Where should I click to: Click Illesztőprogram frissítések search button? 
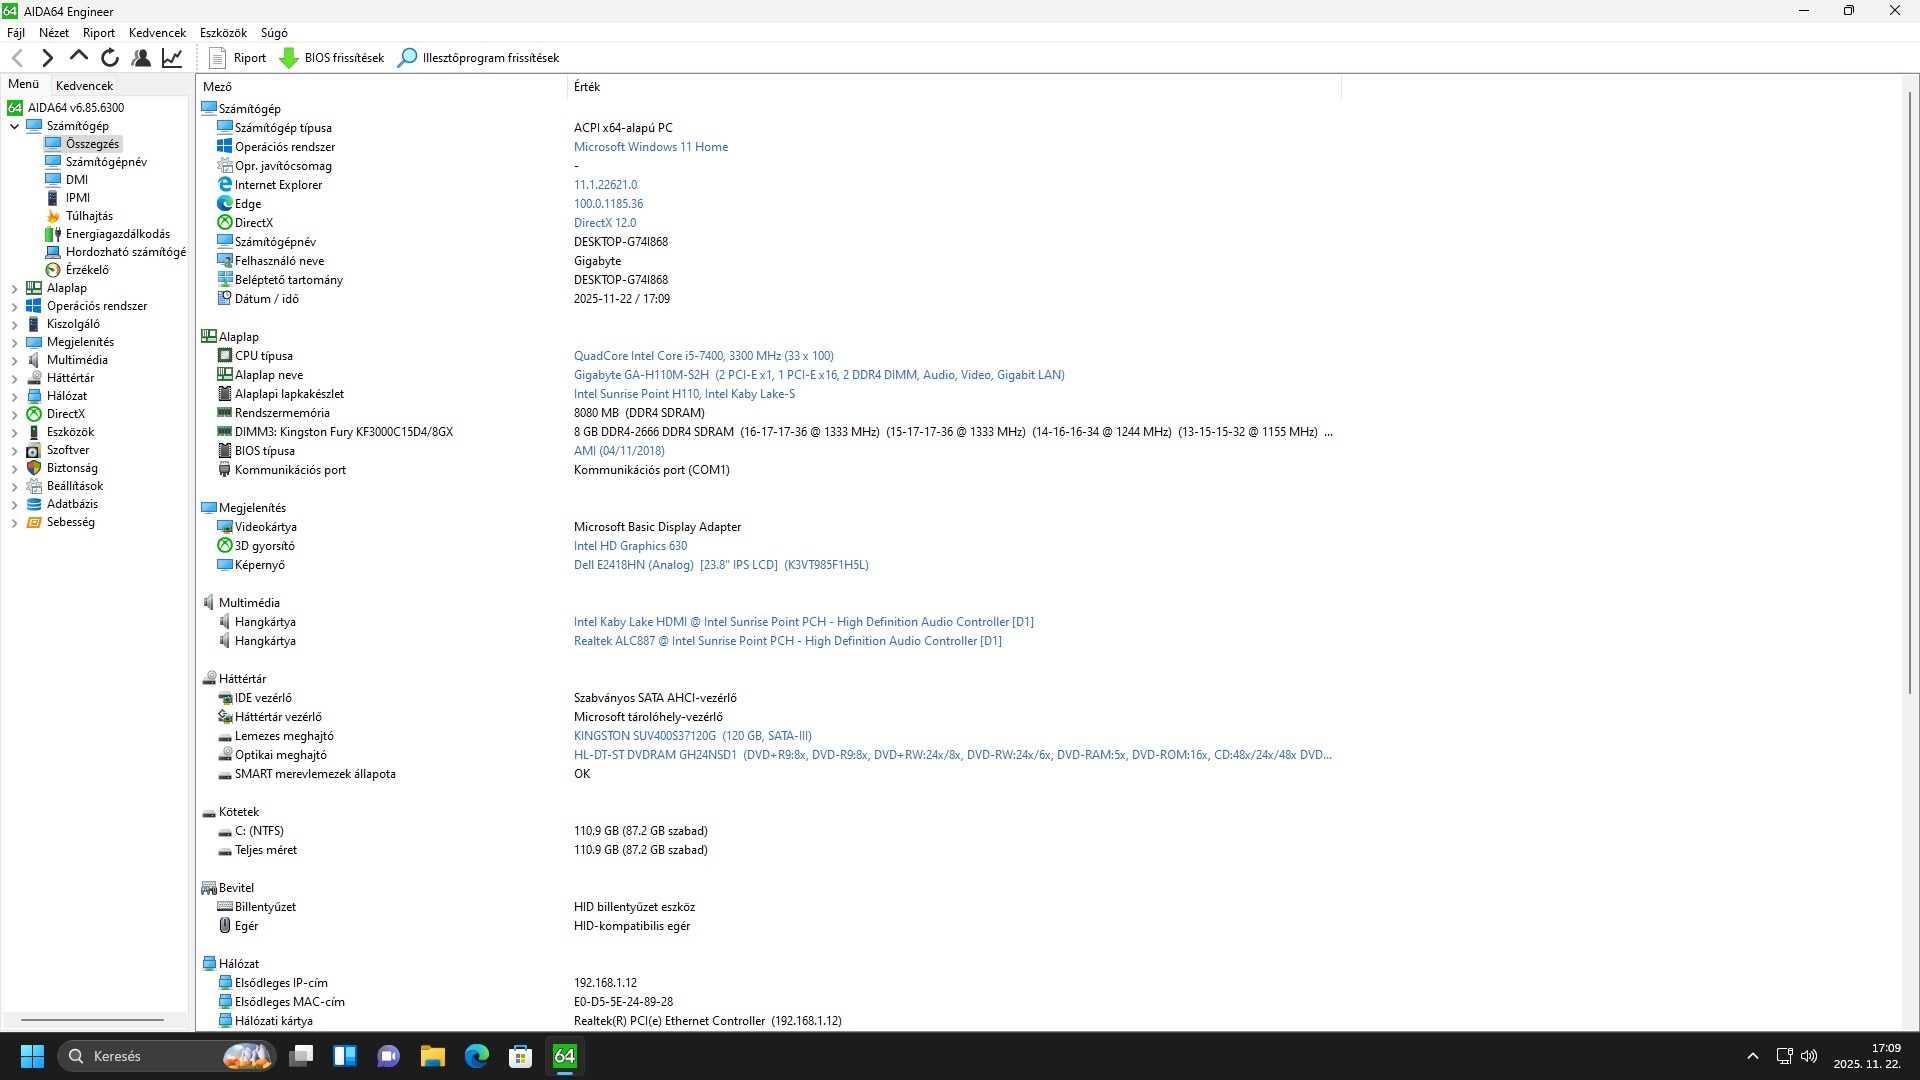point(478,58)
